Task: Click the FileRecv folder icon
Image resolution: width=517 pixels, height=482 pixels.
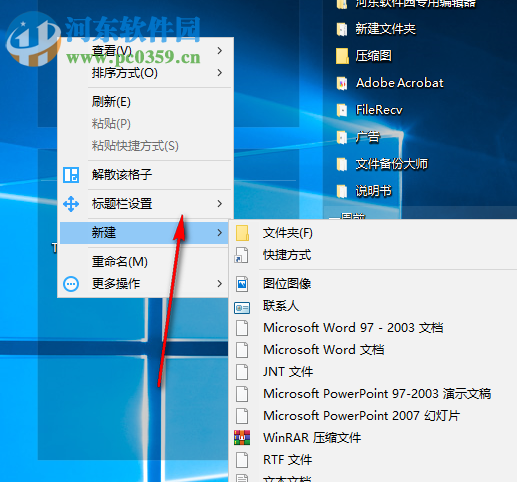Action: [x=342, y=110]
